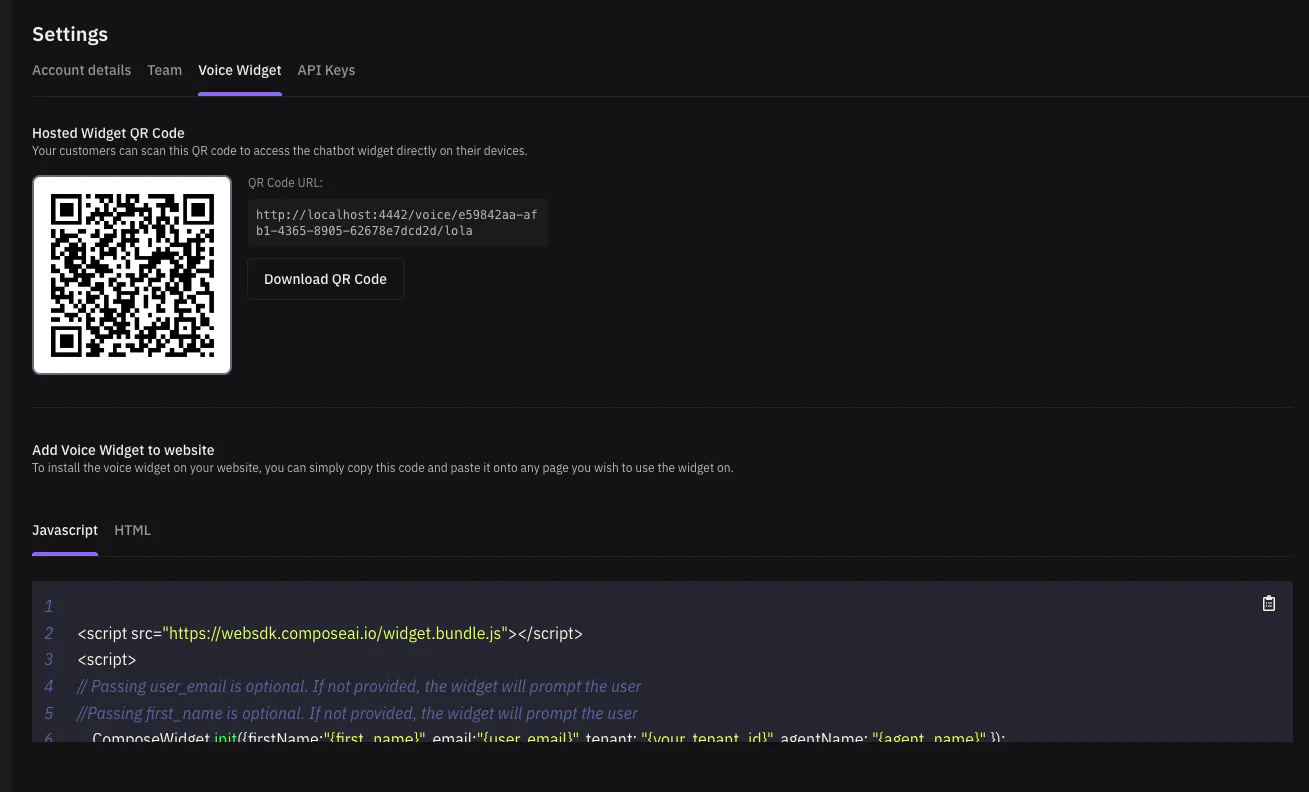The image size is (1309, 792).
Task: Go to the API Keys tab
Action: (x=326, y=70)
